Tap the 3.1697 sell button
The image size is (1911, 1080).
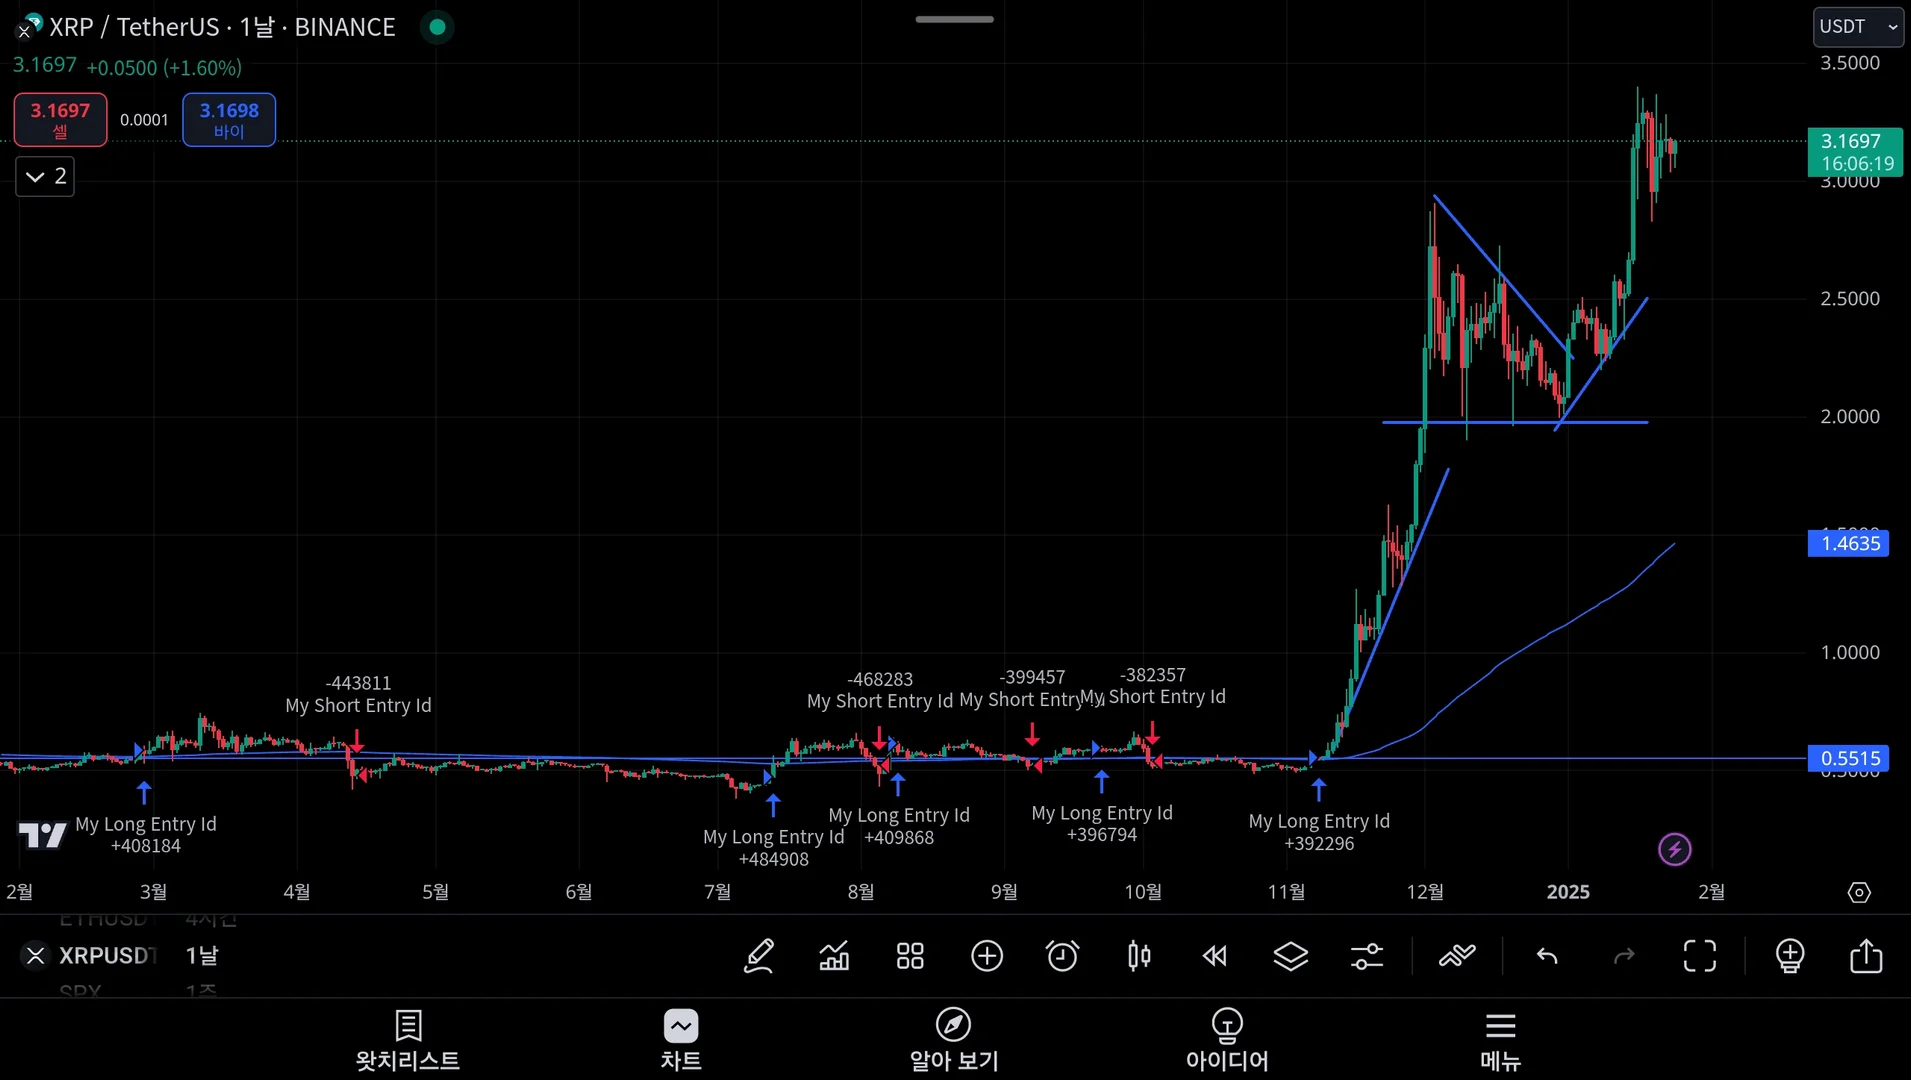[60, 120]
